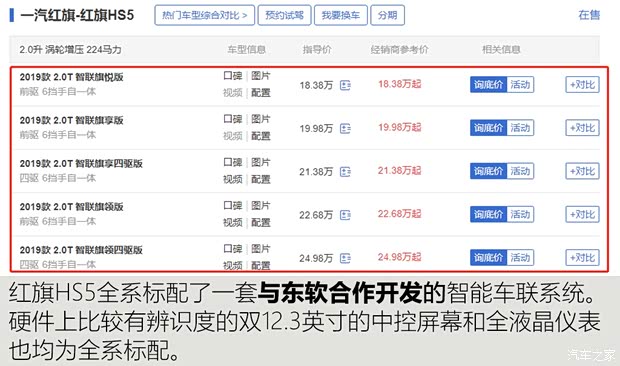Click 询底价 for 智联旗享版 front-drive

click(x=488, y=128)
